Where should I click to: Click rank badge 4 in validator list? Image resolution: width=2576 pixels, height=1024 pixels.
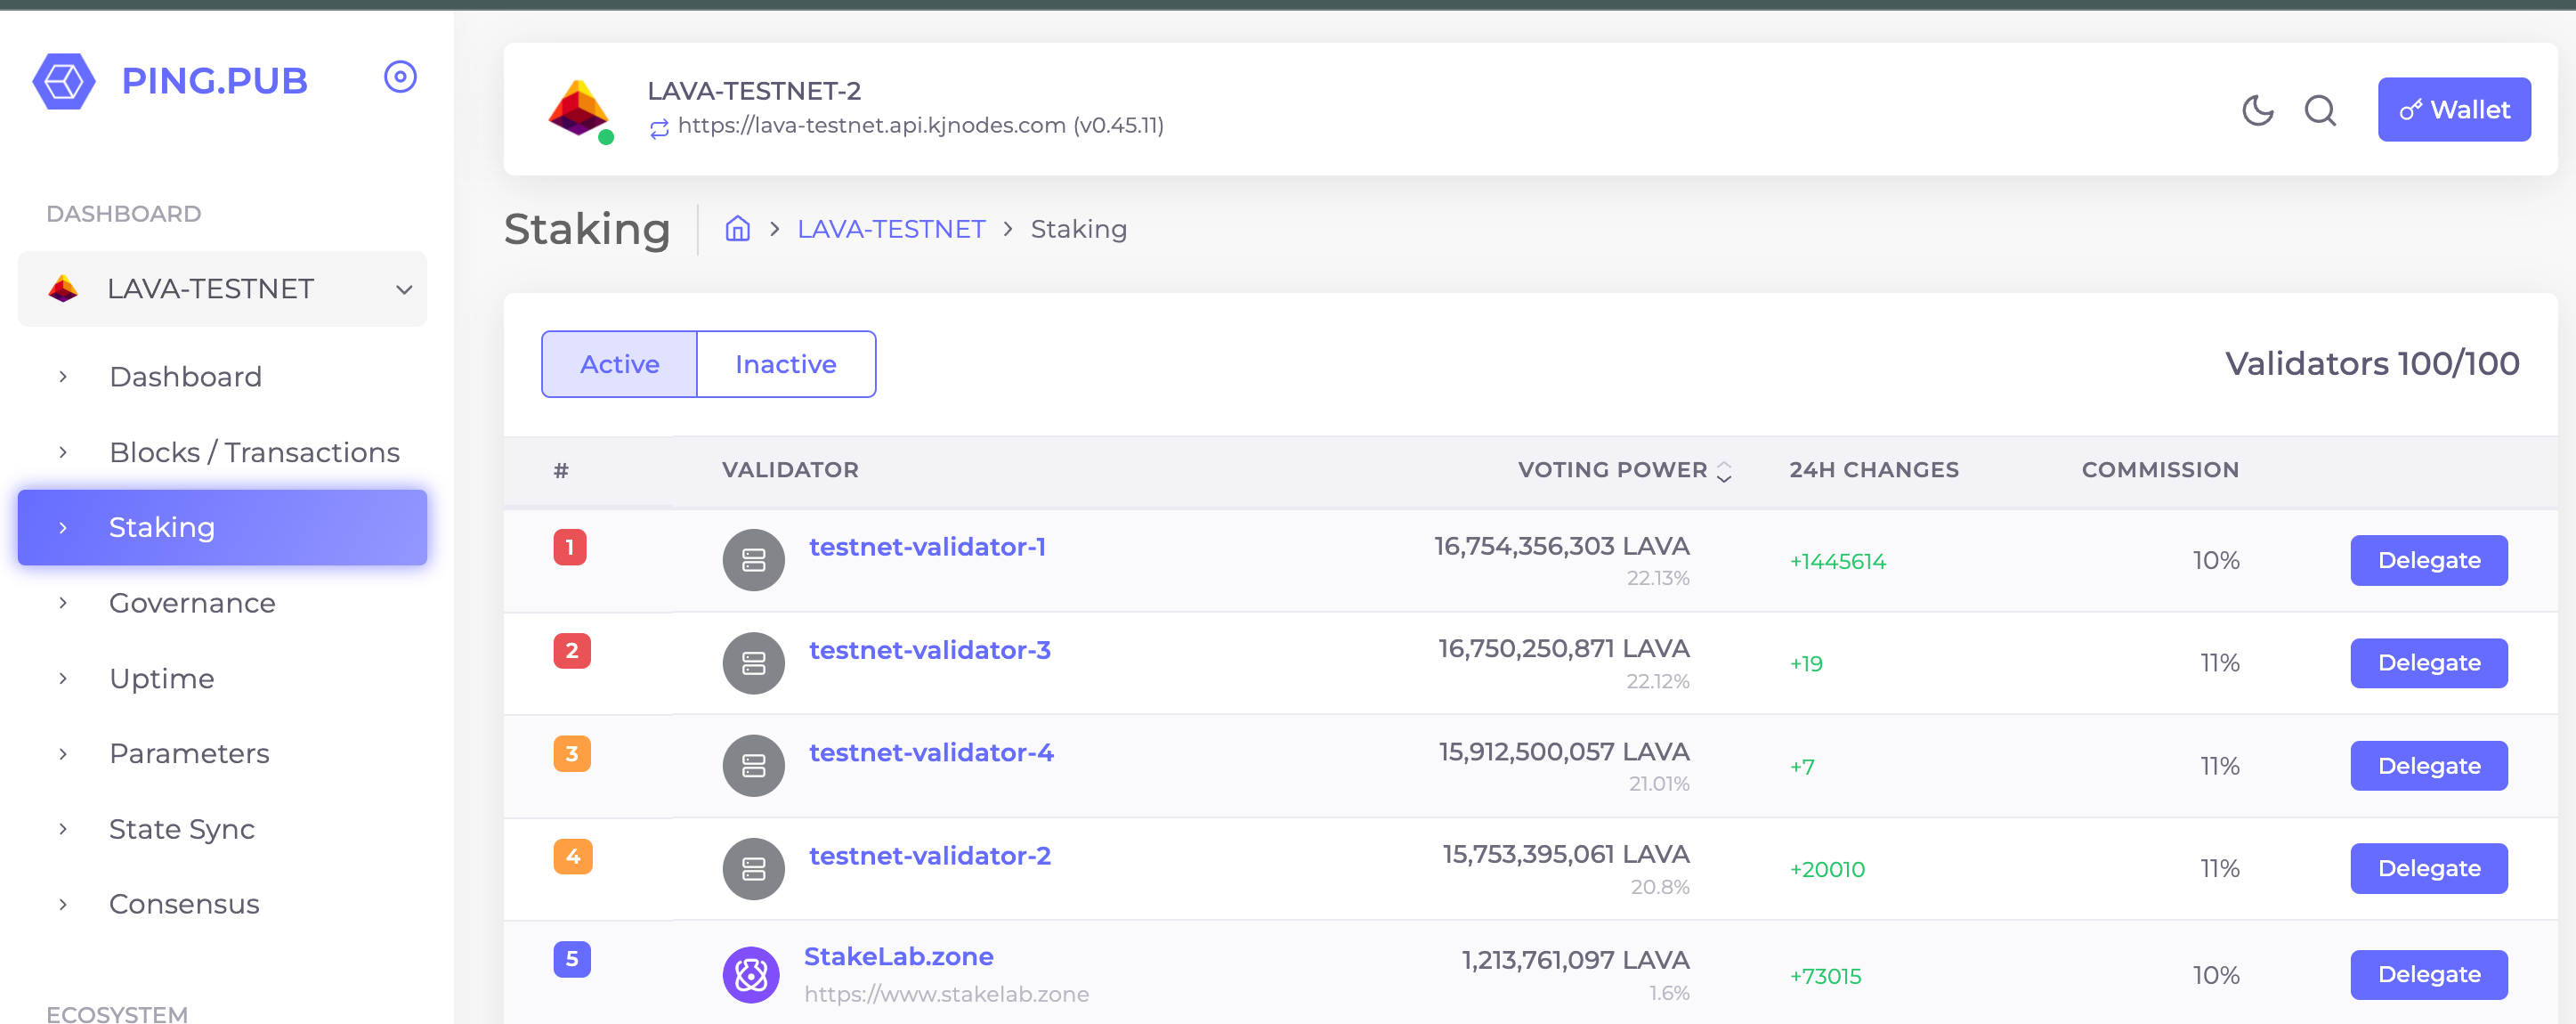573,857
